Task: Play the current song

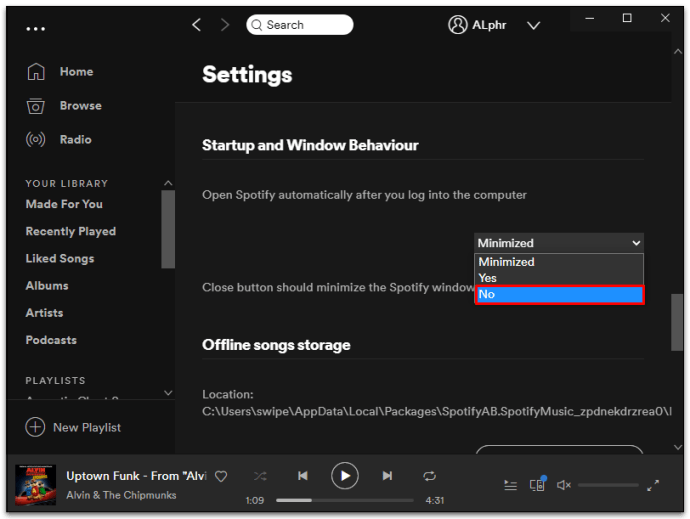Action: click(x=345, y=476)
